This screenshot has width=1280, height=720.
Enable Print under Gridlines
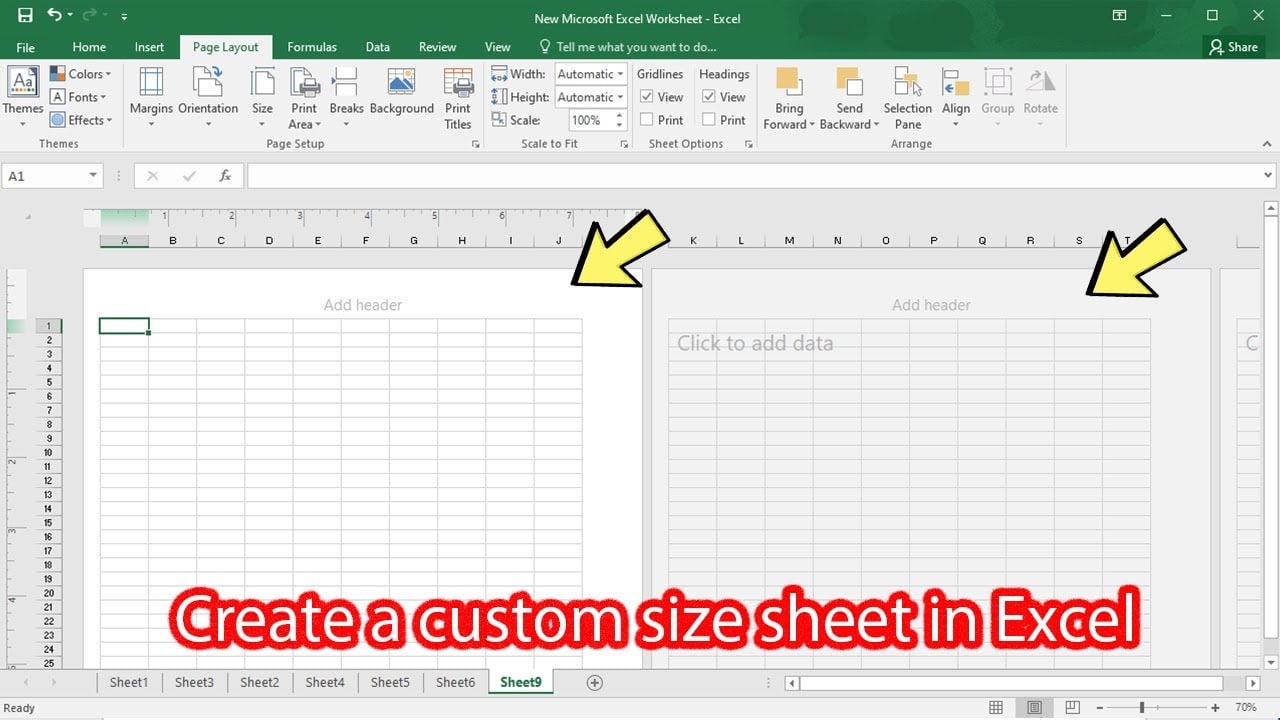point(647,119)
